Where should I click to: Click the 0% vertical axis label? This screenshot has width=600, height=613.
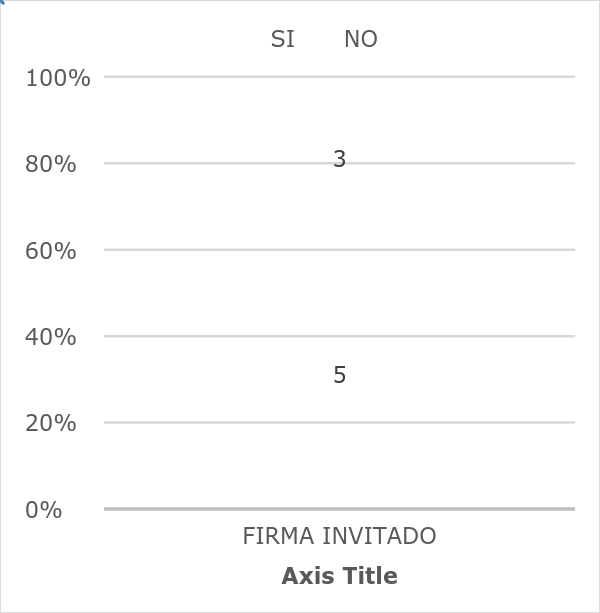43,510
